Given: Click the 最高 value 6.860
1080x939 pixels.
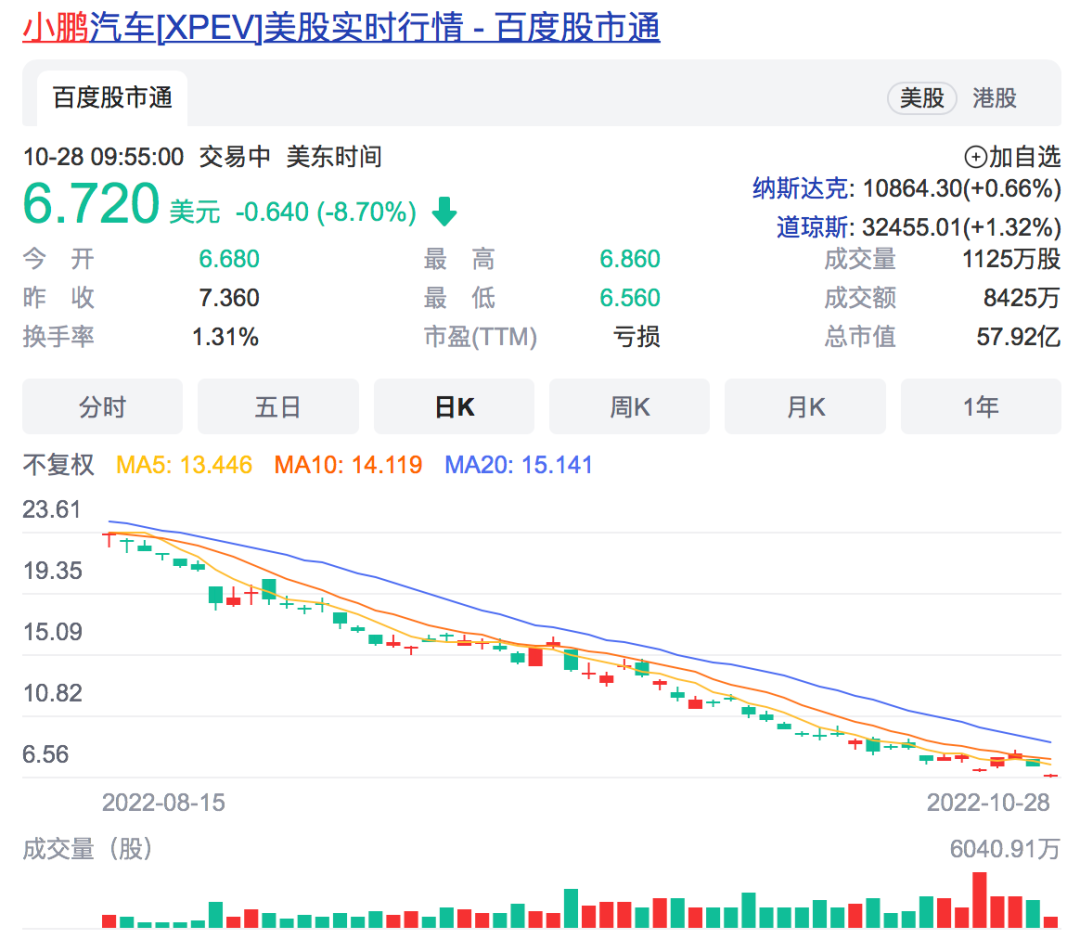Looking at the screenshot, I should click(630, 259).
